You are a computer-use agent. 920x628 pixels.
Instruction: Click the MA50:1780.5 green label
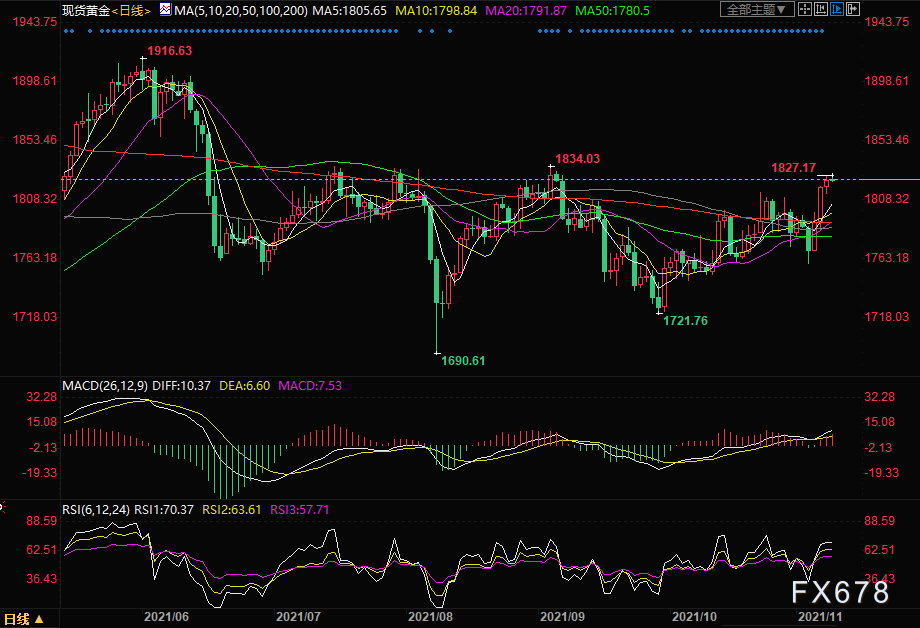click(x=613, y=11)
